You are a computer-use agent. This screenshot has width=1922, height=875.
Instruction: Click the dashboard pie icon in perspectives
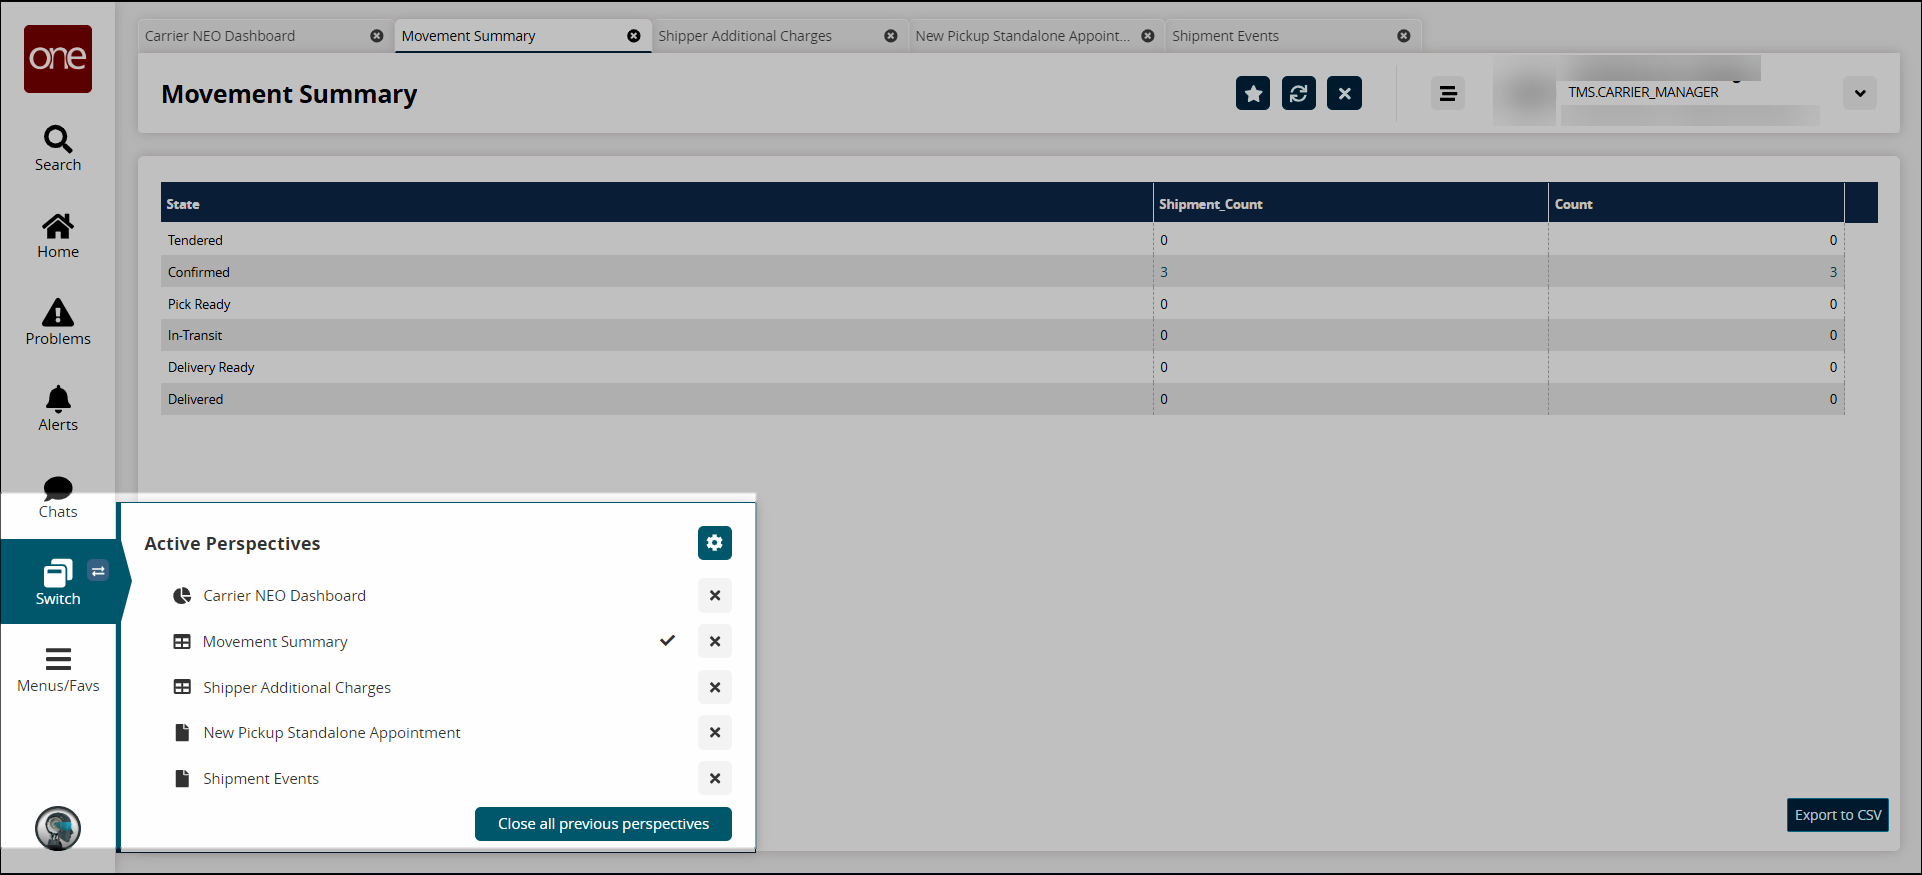[x=182, y=595]
